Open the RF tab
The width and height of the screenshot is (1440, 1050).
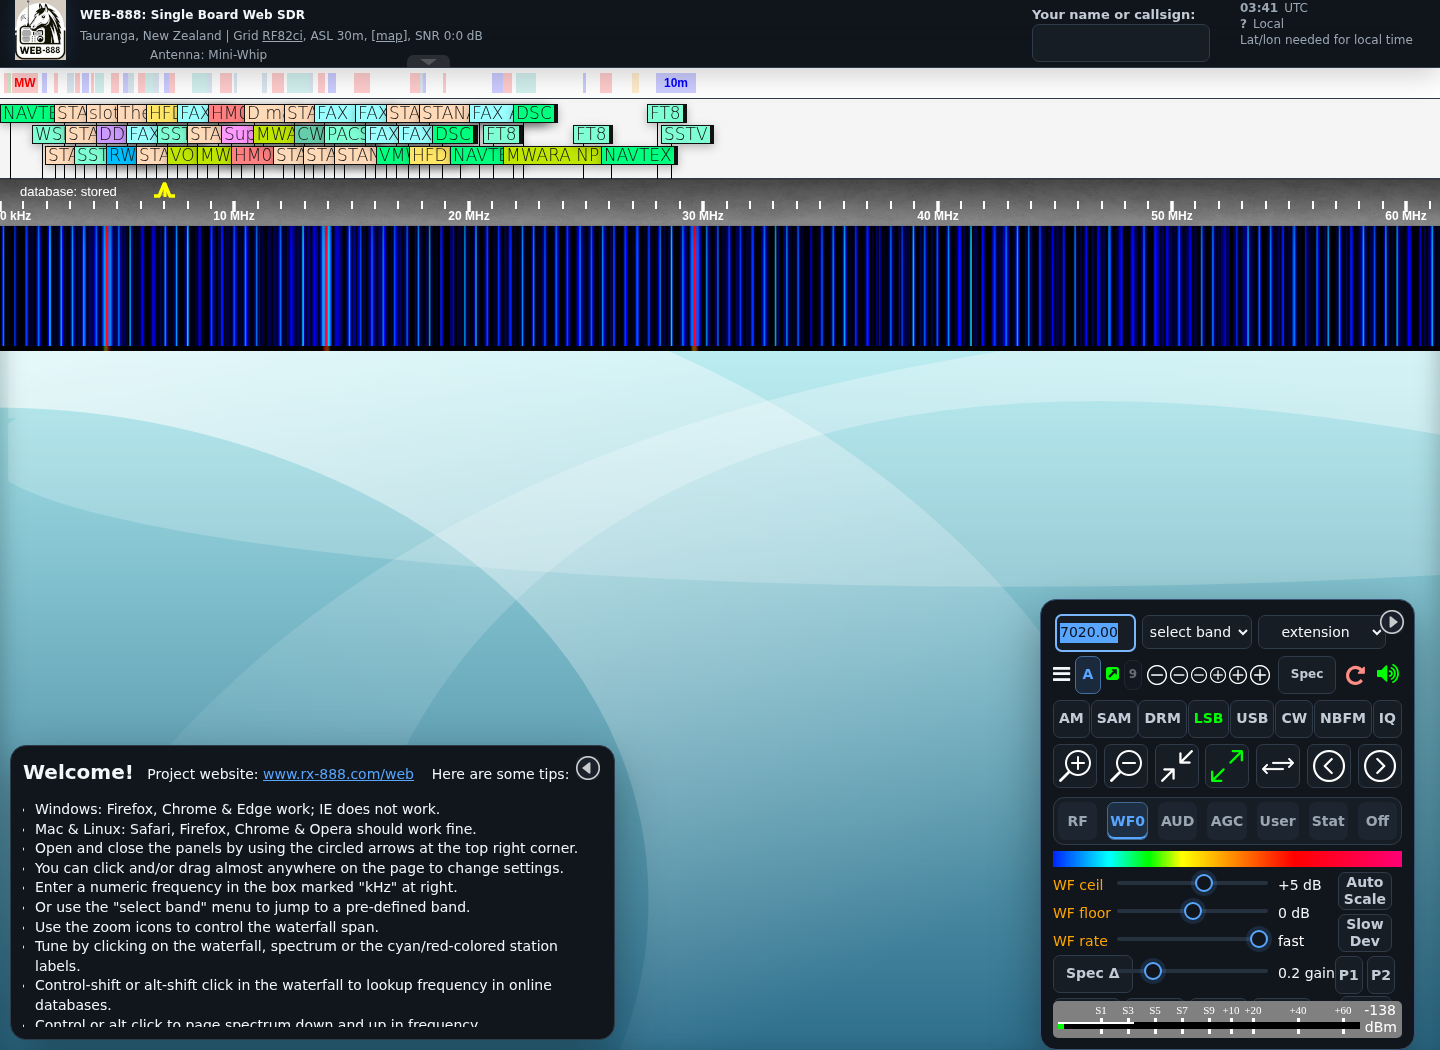click(1077, 821)
